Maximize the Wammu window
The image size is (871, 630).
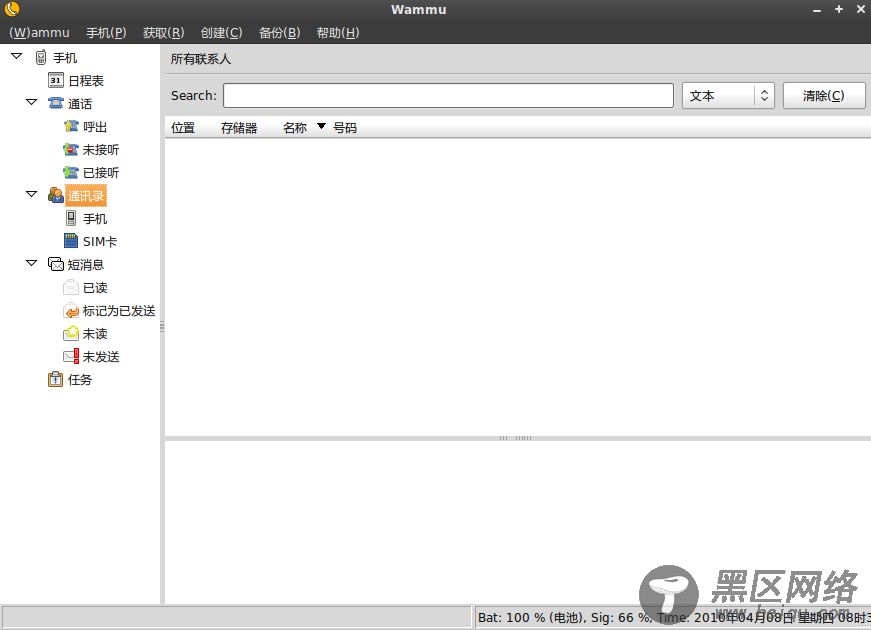839,9
